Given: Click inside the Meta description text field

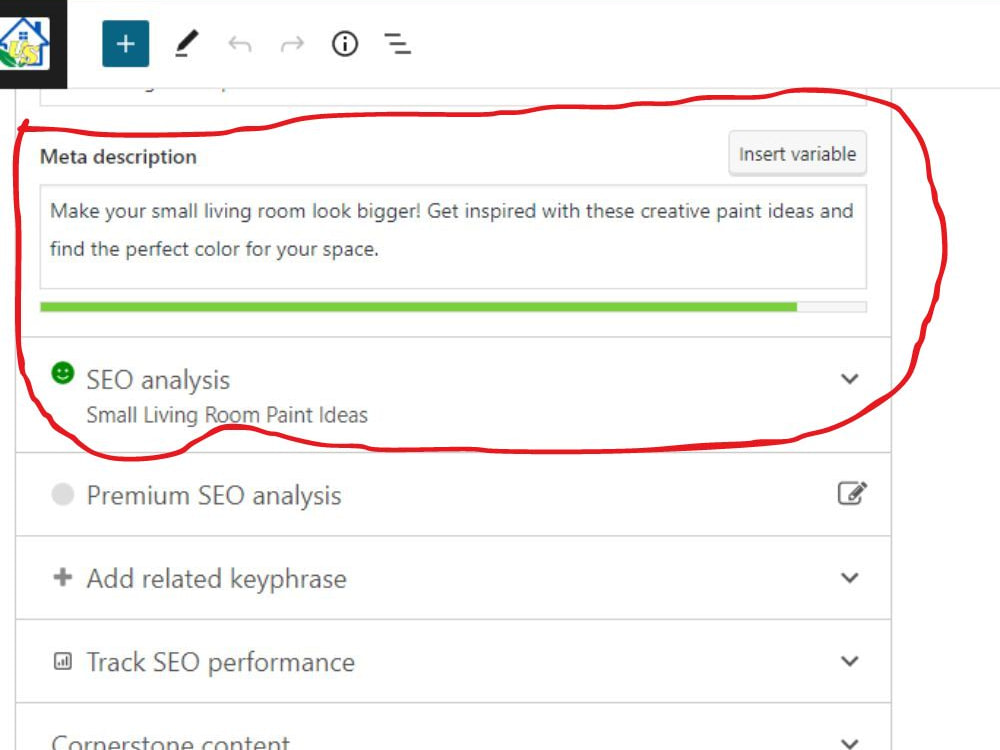Looking at the screenshot, I should (x=453, y=237).
